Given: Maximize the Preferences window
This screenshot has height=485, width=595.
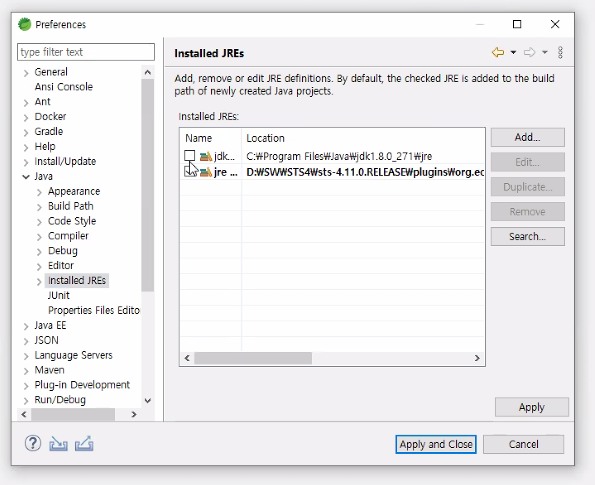Looking at the screenshot, I should coord(517,24).
